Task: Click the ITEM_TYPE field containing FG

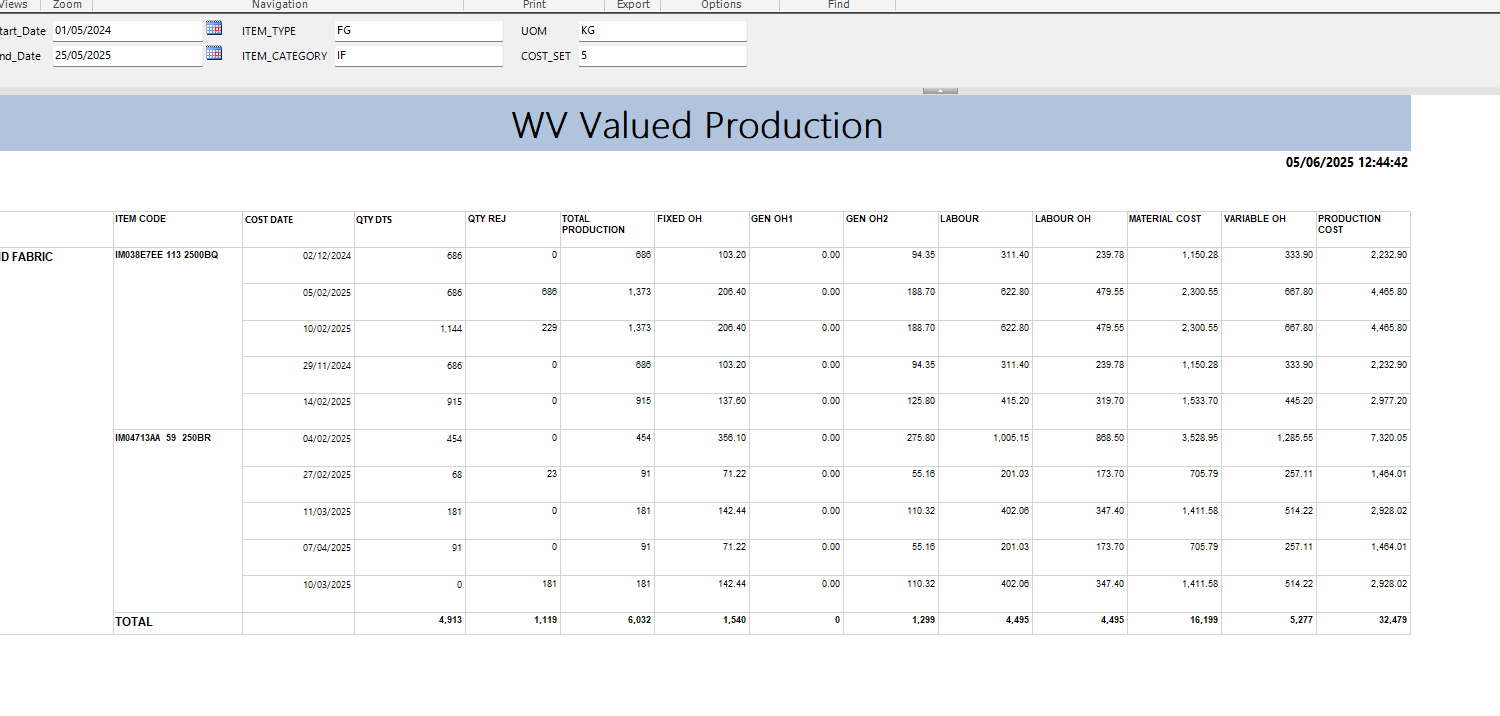Action: (x=418, y=31)
